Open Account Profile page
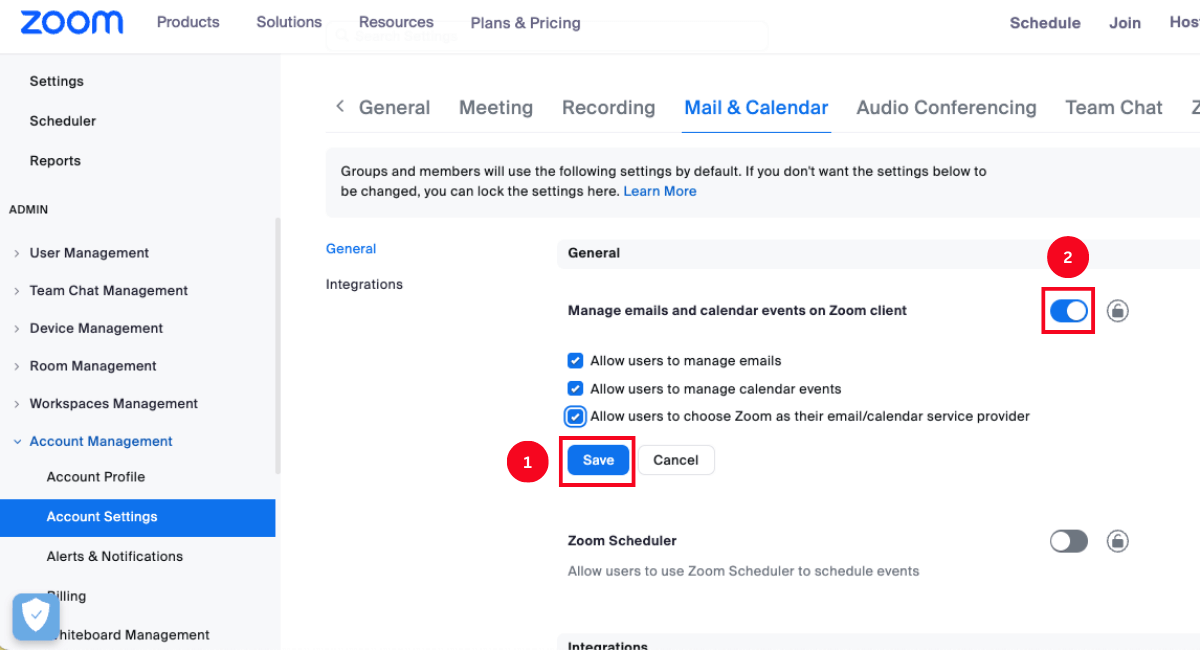The width and height of the screenshot is (1200, 650). [96, 477]
